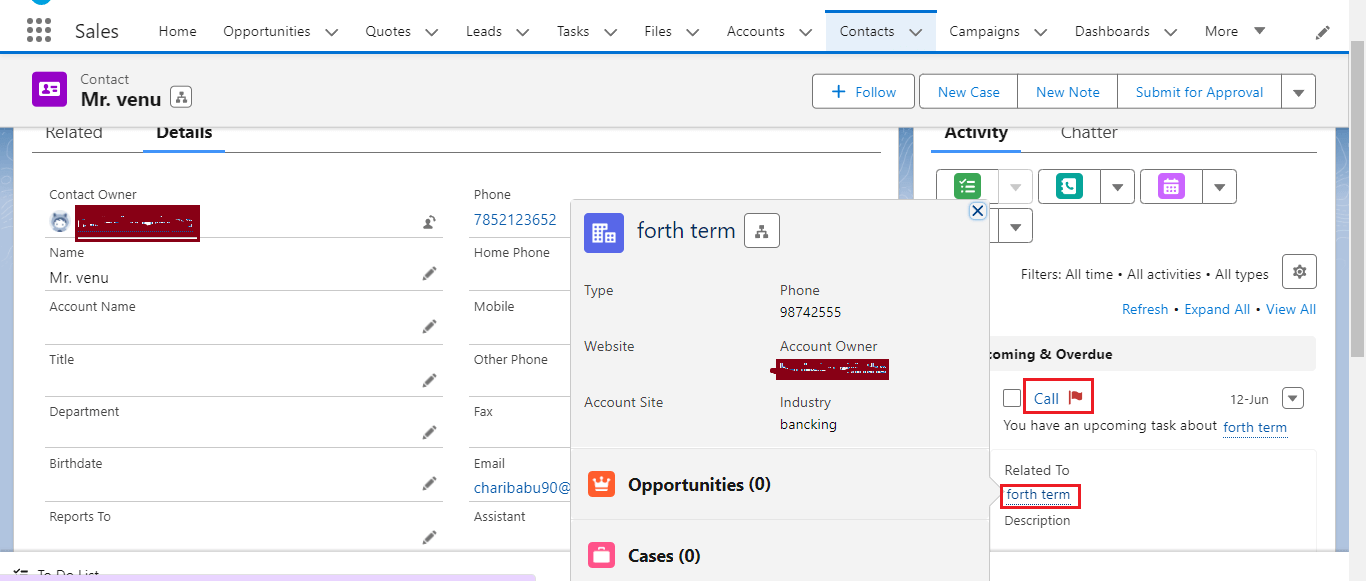Create a new task using the green task icon
The image size is (1366, 581).
click(966, 186)
